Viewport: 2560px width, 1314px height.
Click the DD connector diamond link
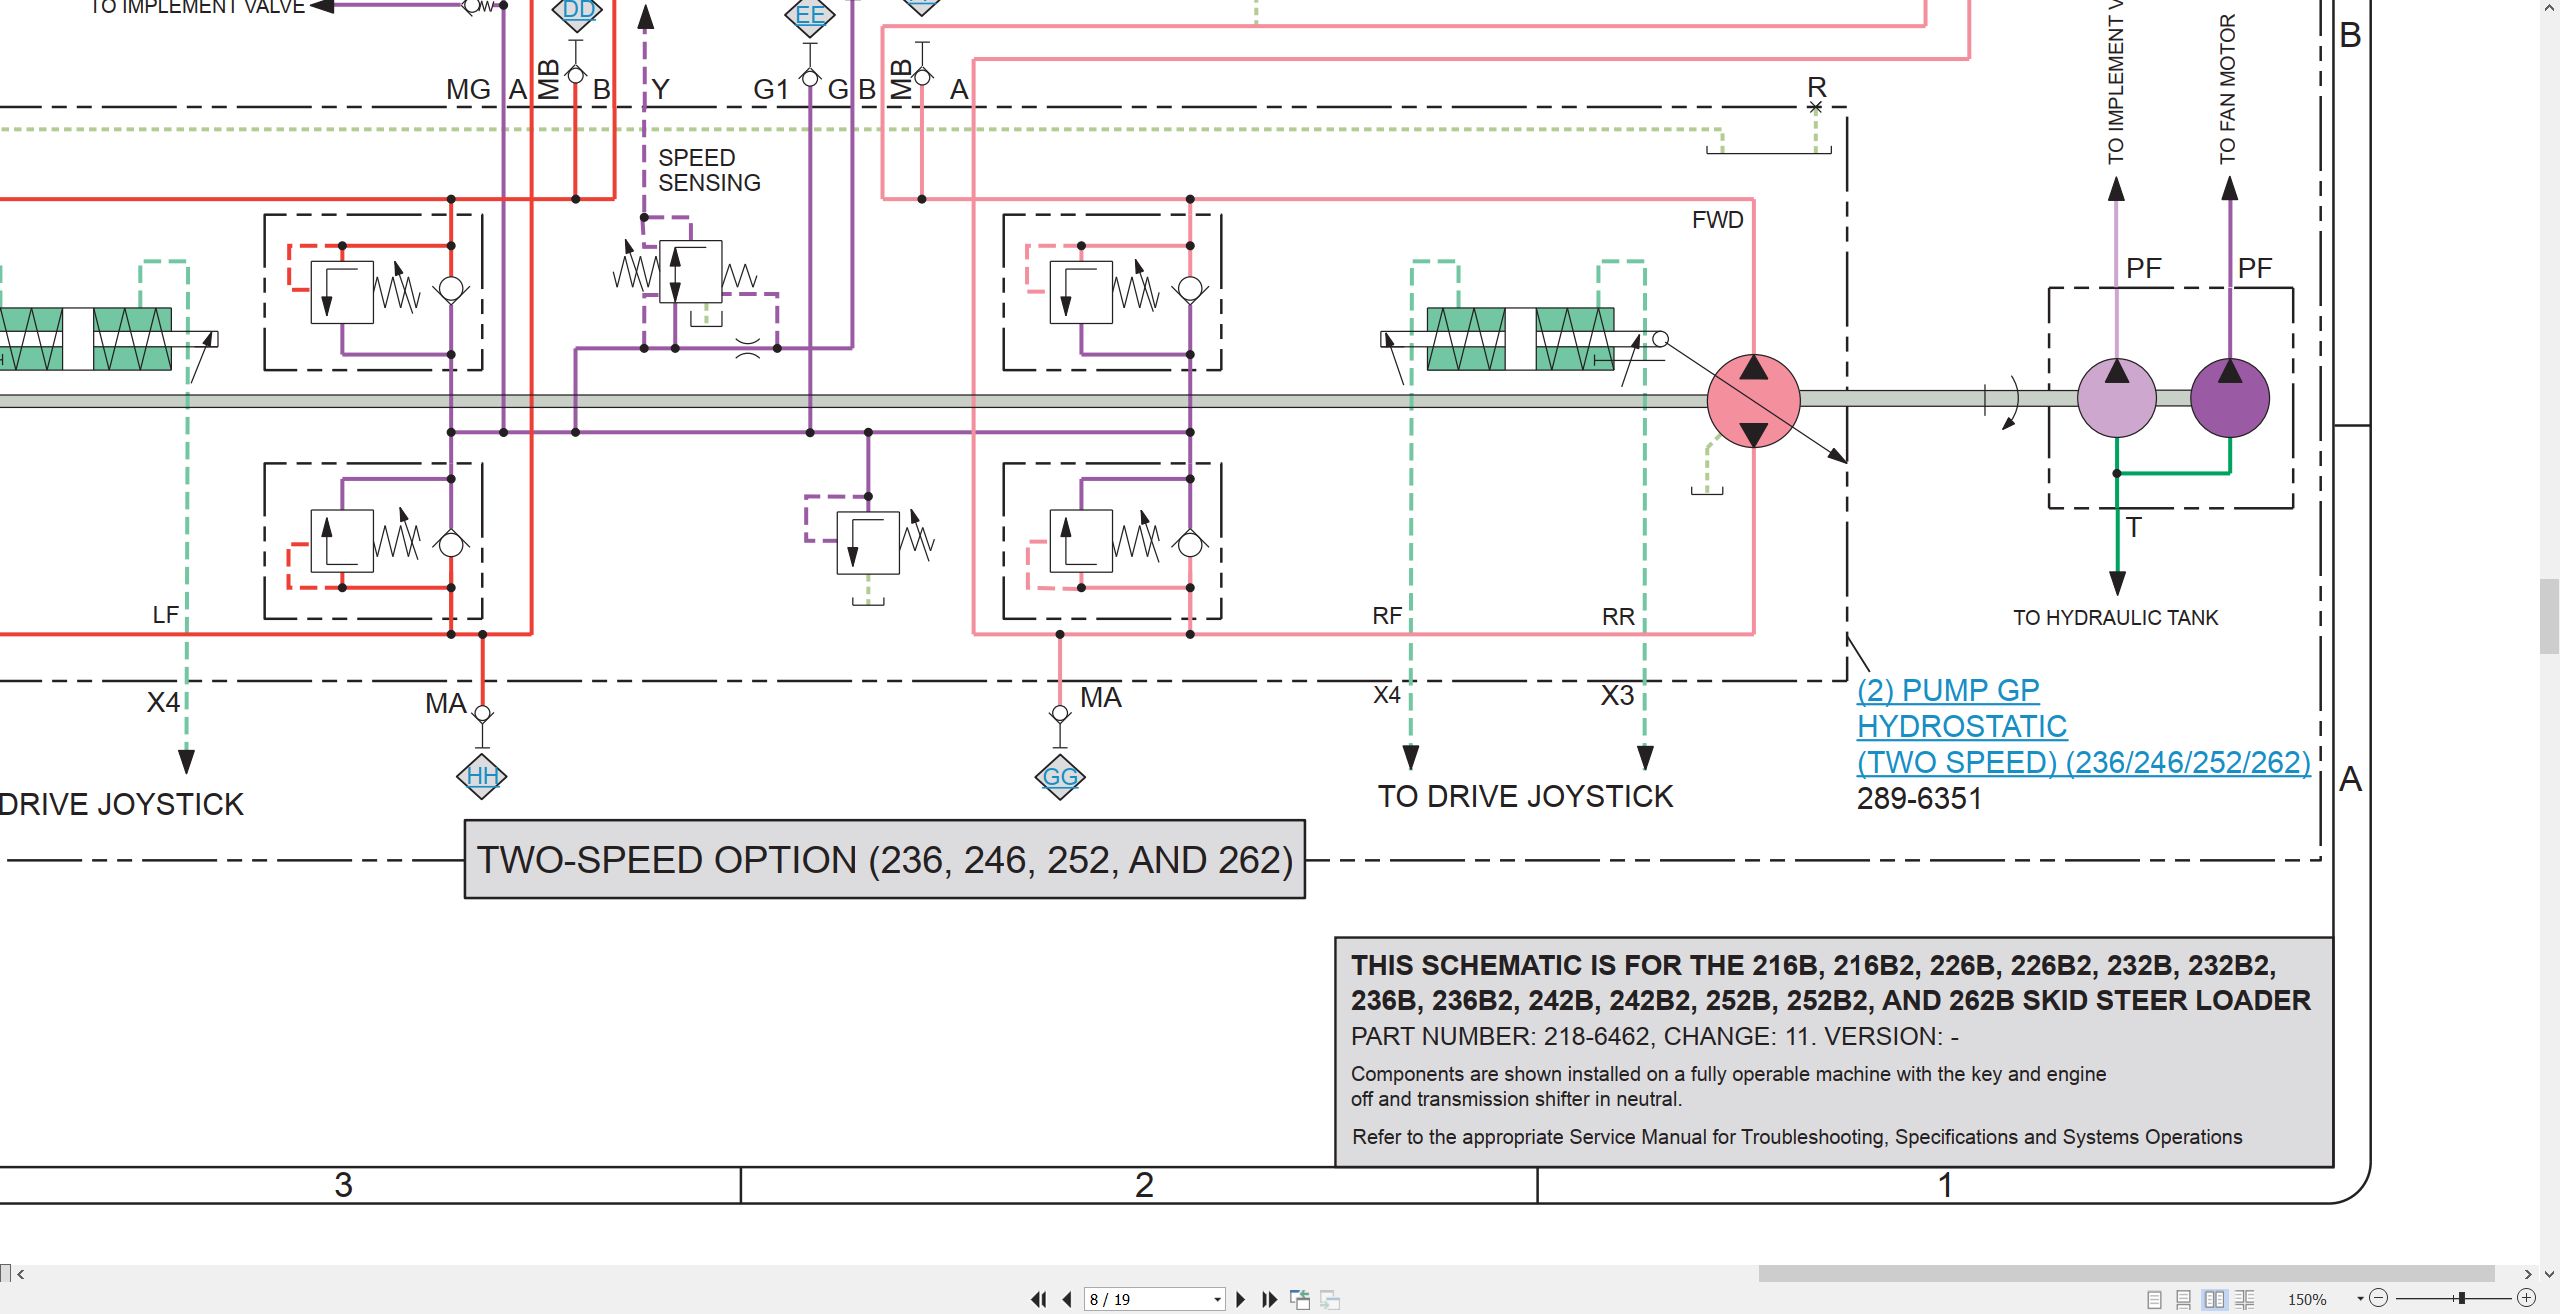pyautogui.click(x=578, y=12)
